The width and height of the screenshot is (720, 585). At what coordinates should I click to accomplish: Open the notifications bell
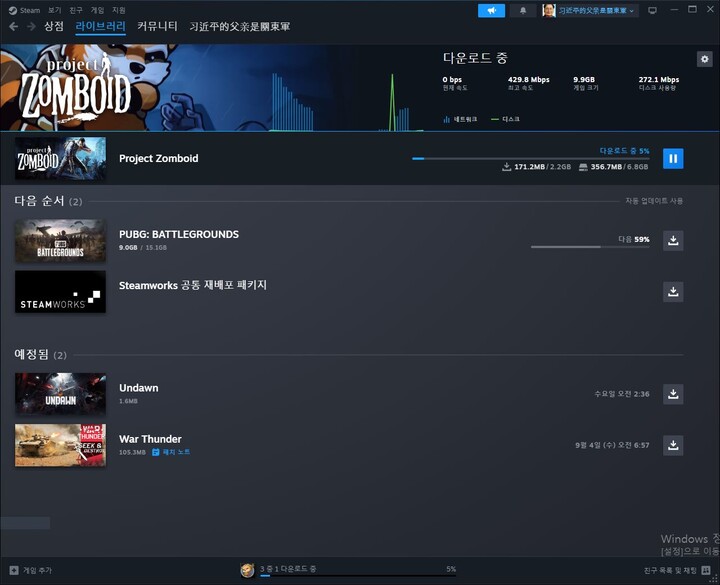point(523,10)
